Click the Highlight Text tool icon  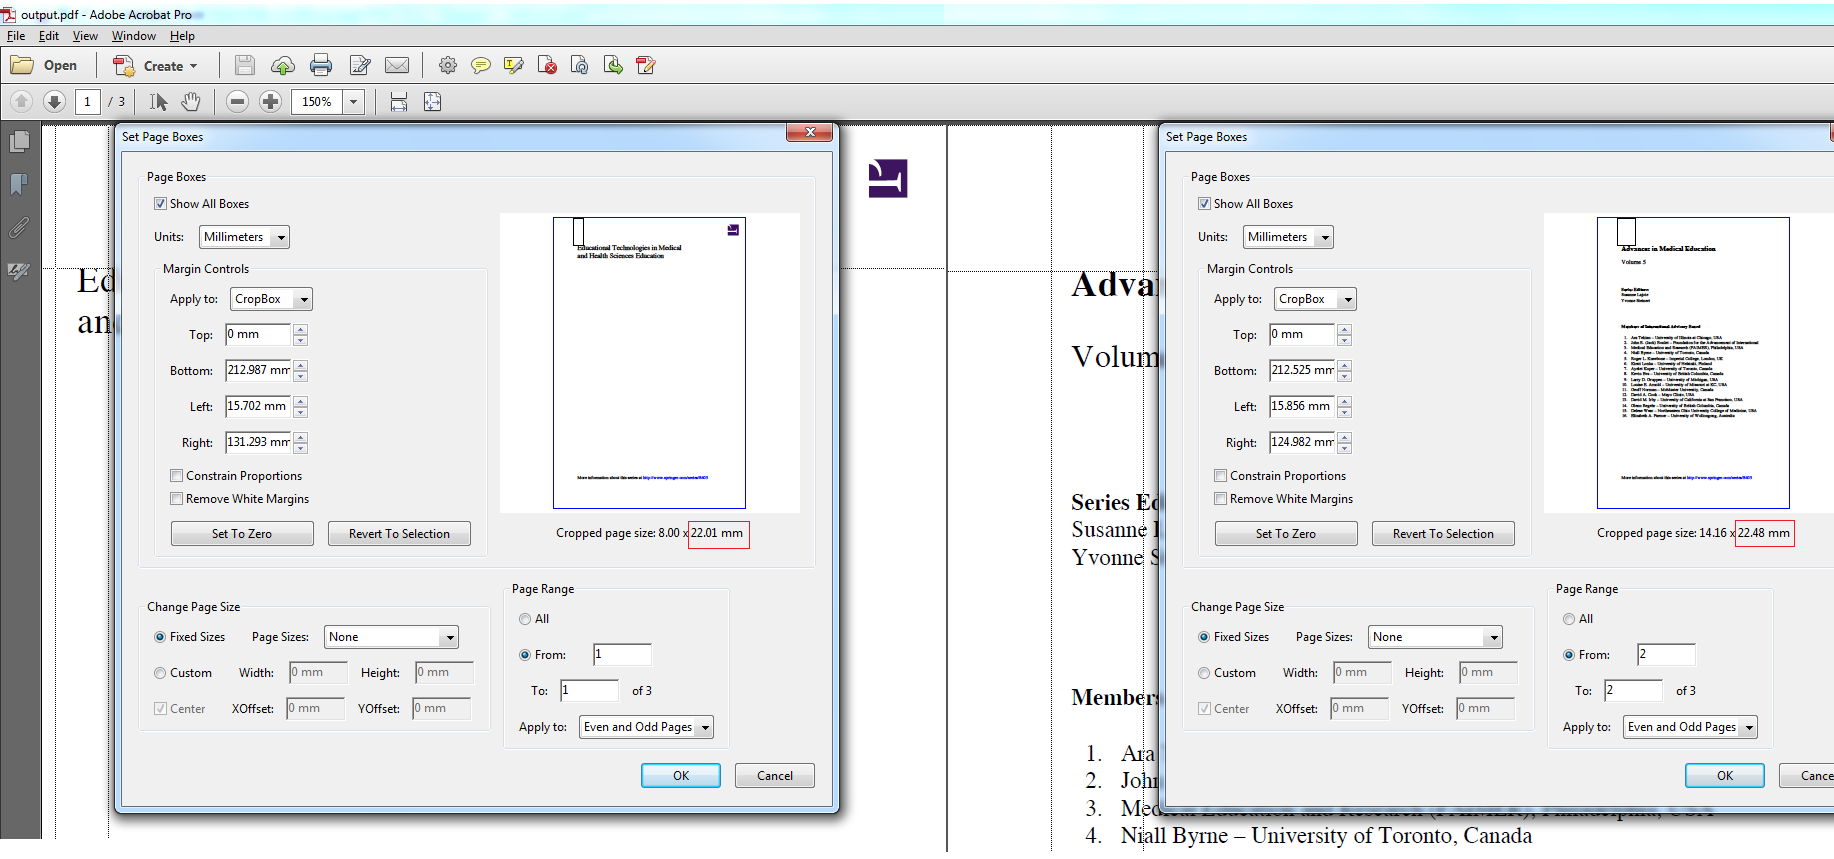pos(514,66)
